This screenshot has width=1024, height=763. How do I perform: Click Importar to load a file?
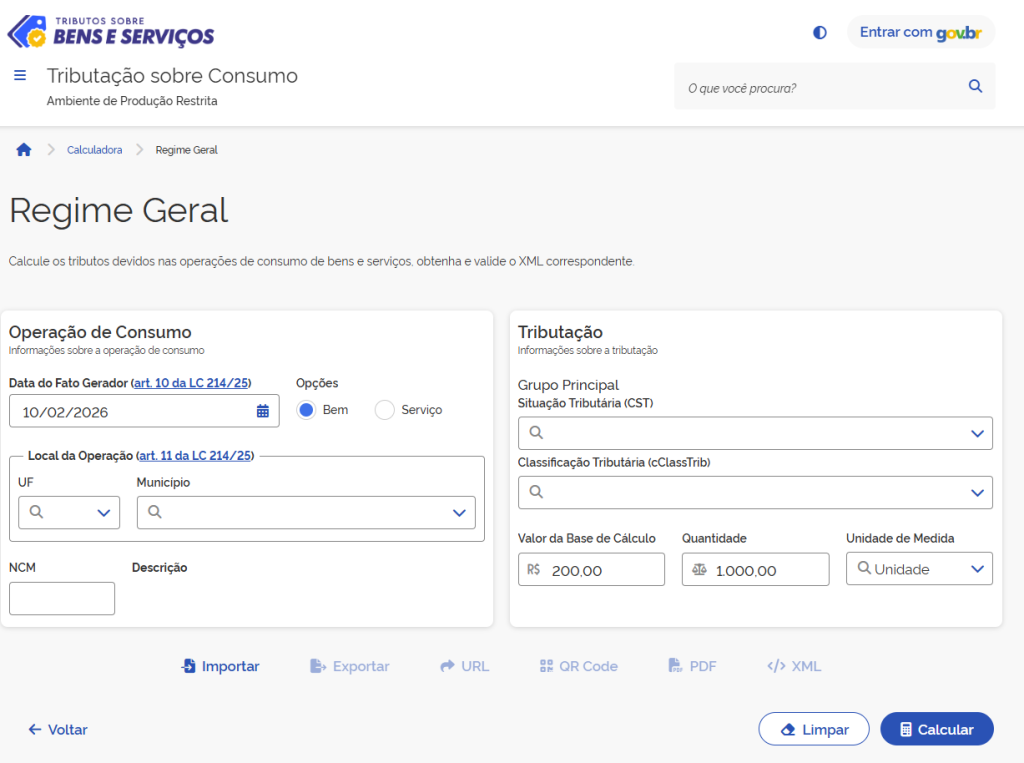click(220, 666)
